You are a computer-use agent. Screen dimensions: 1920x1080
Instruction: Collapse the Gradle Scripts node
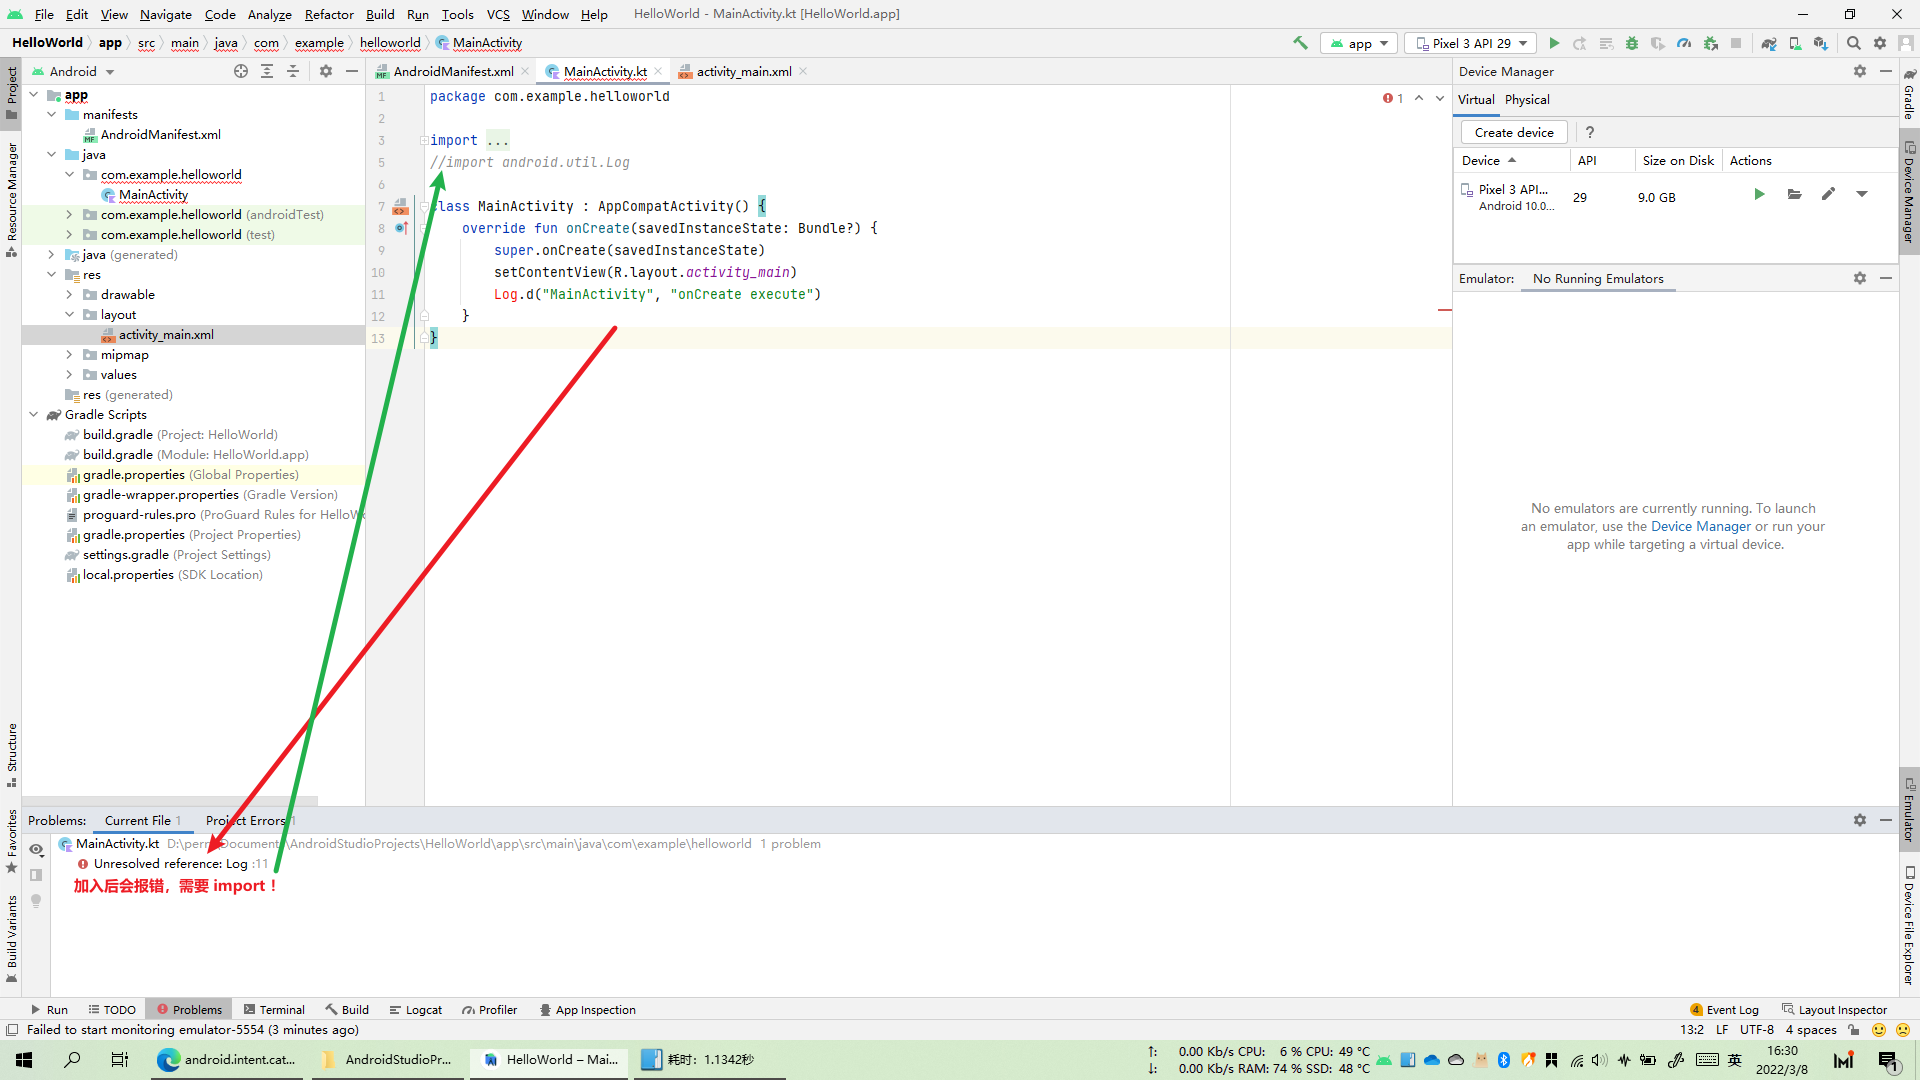(33, 415)
